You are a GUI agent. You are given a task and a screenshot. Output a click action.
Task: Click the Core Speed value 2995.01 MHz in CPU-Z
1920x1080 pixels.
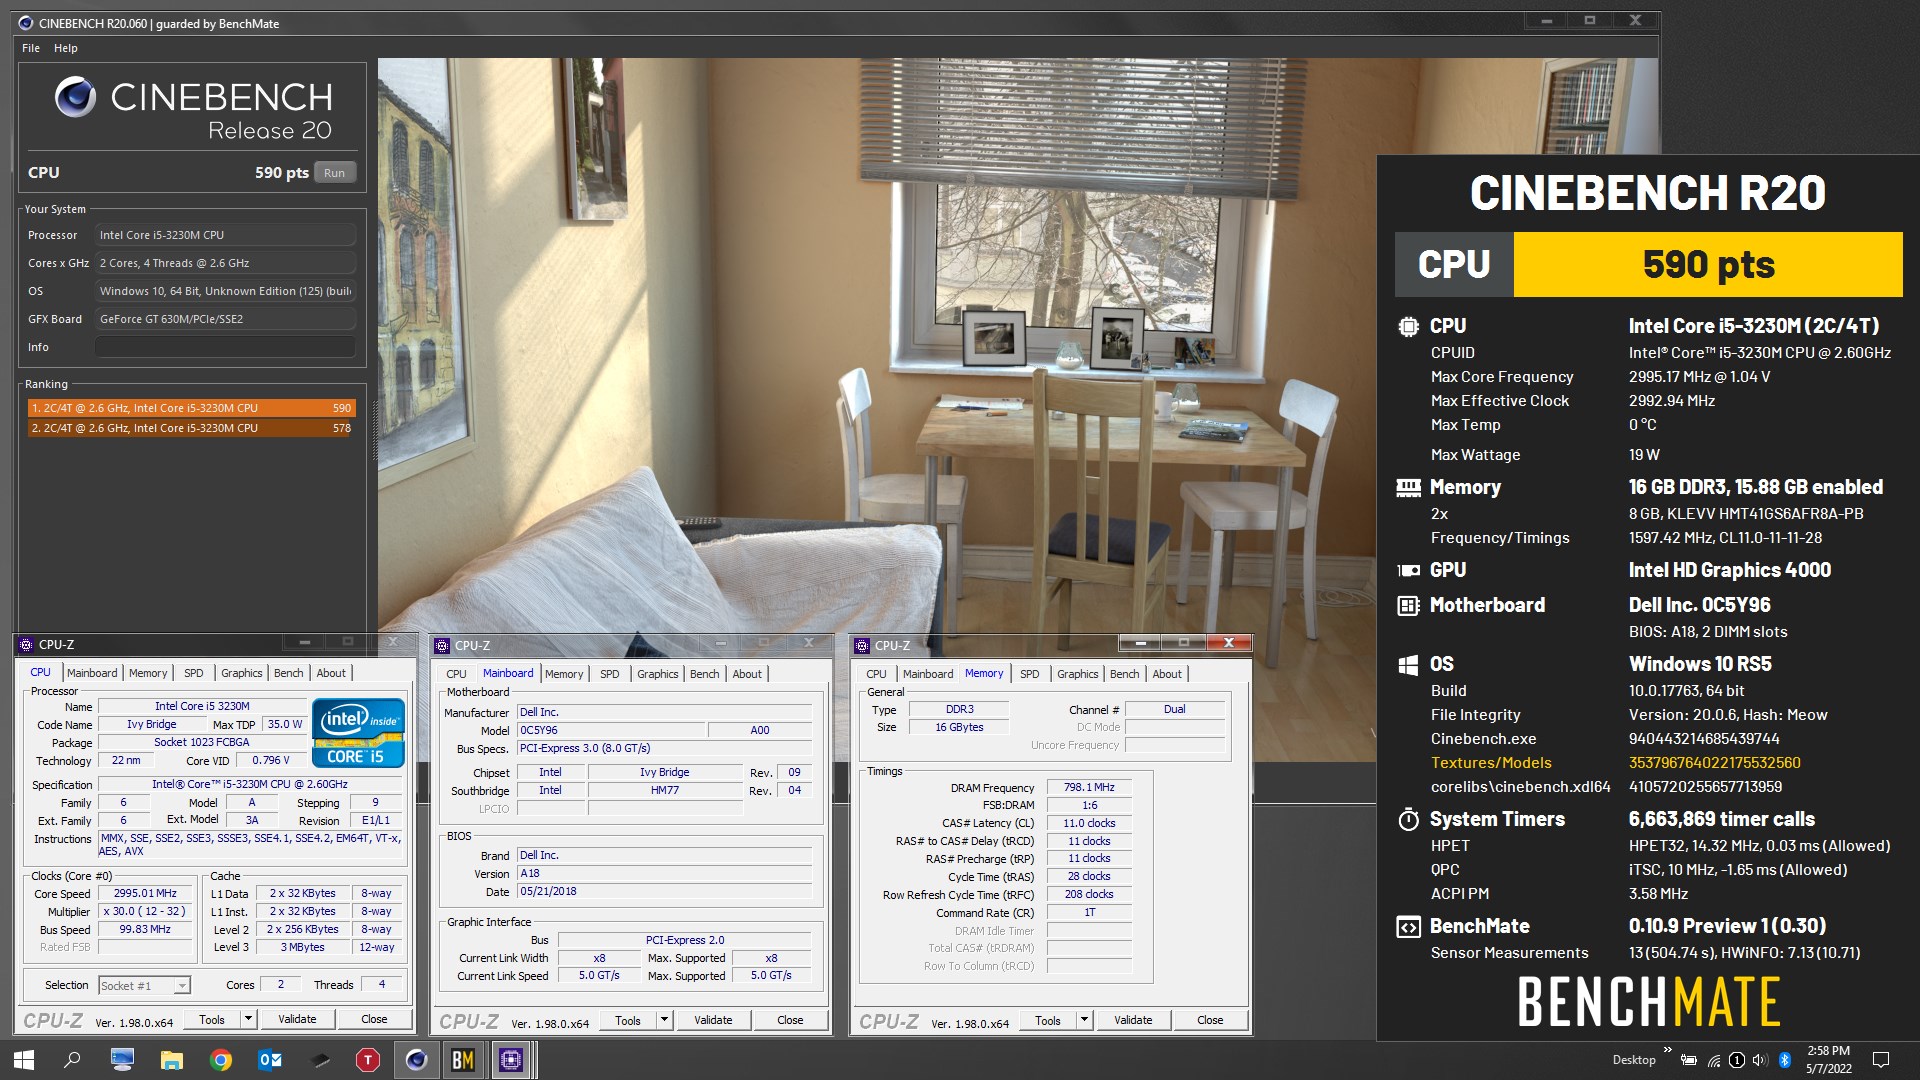click(x=145, y=893)
